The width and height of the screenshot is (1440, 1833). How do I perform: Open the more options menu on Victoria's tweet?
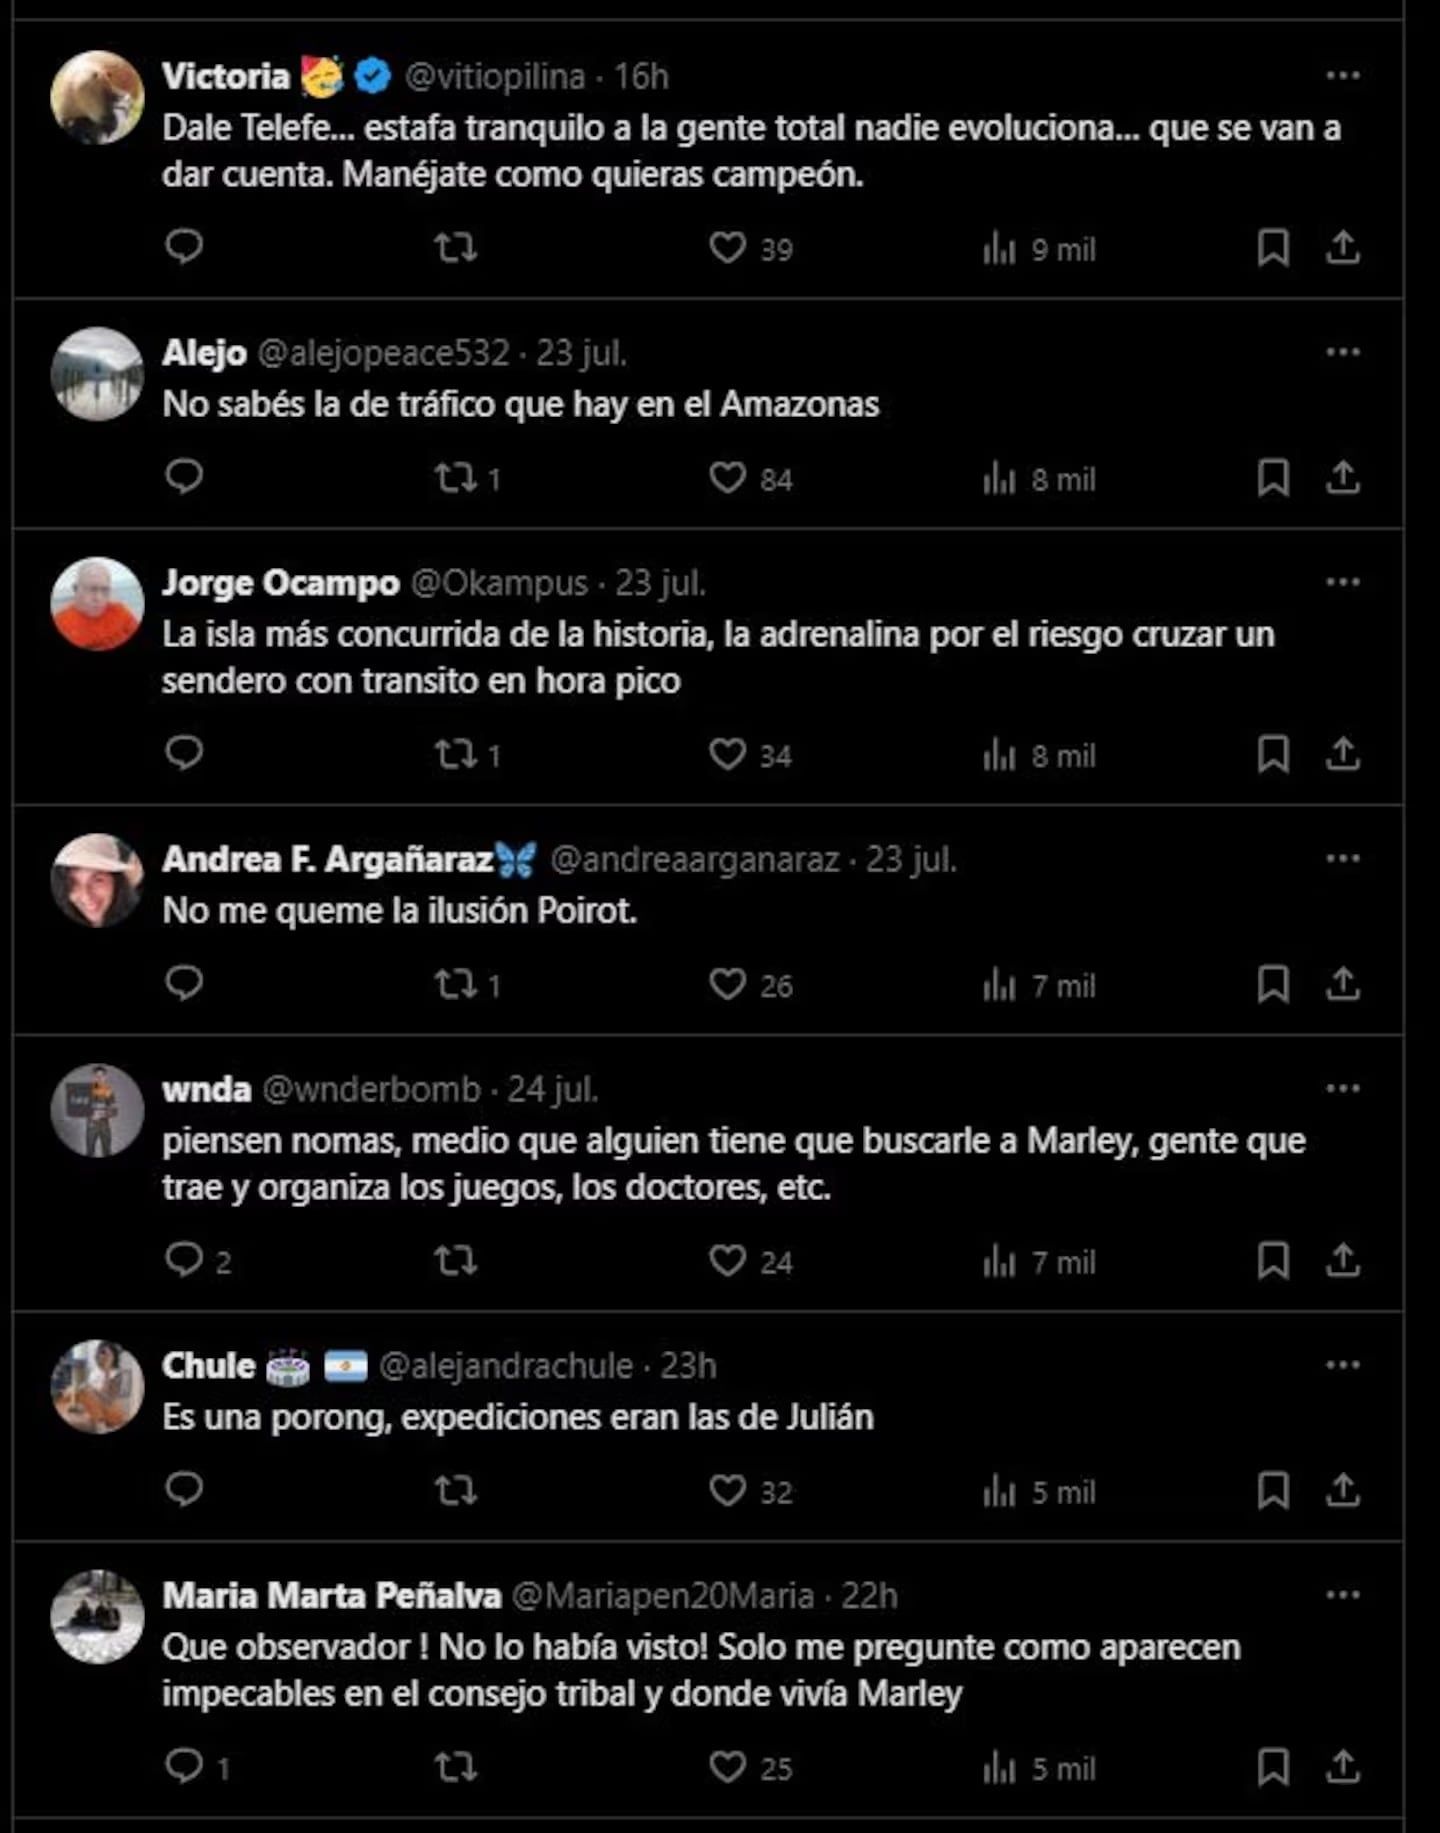tap(1344, 72)
